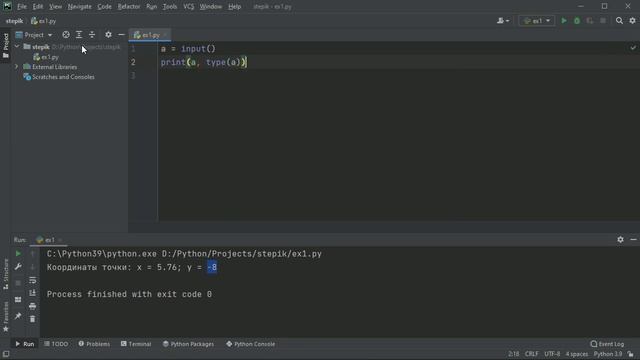Toggle the Favorites side tool tab
Image resolution: width=640 pixels, height=360 pixels.
6,317
